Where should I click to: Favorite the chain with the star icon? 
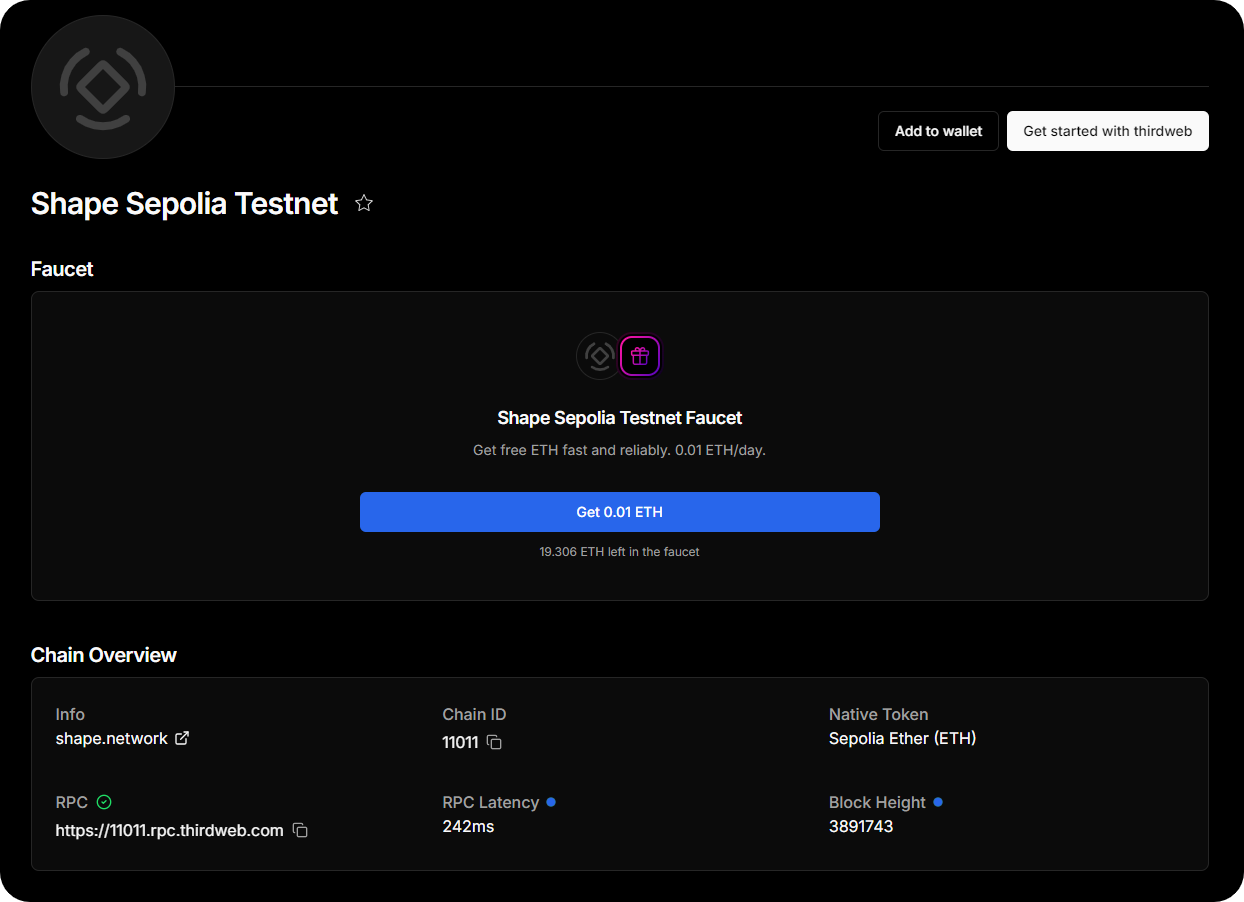point(364,204)
